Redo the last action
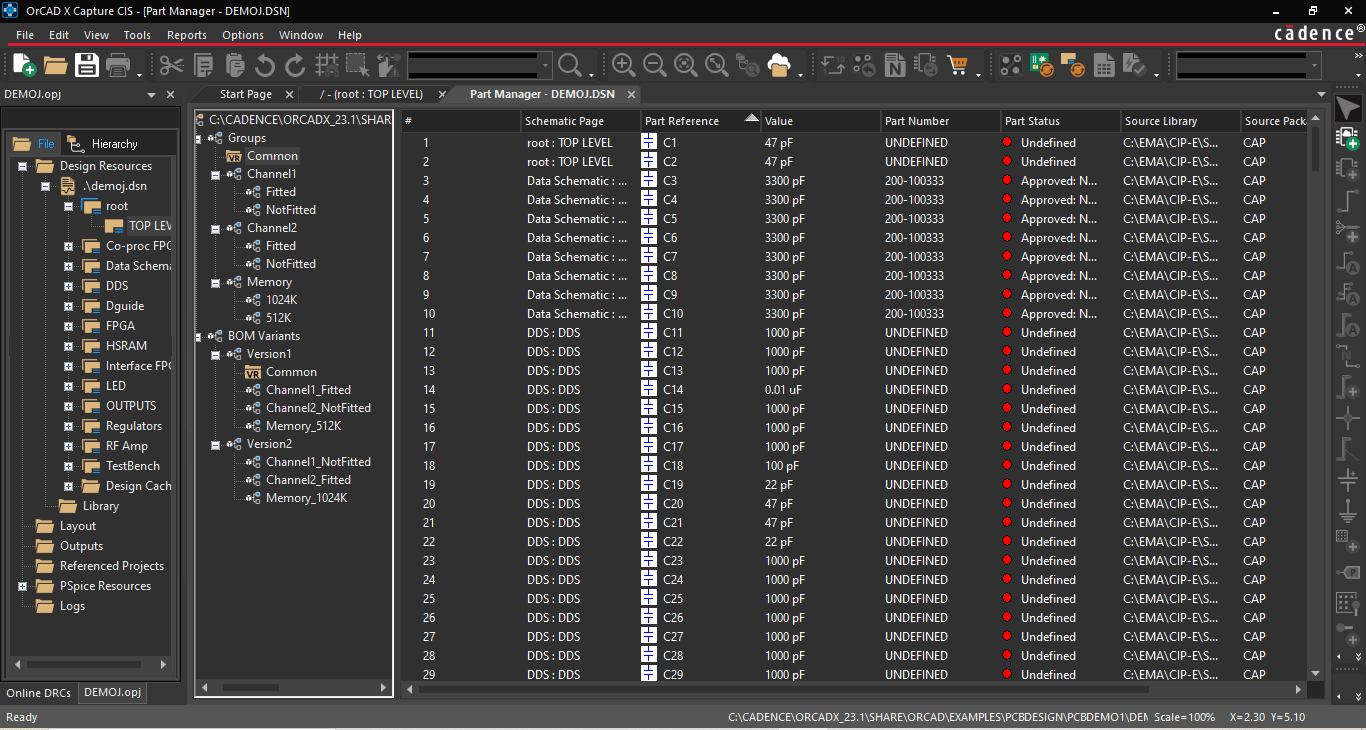 click(x=295, y=66)
